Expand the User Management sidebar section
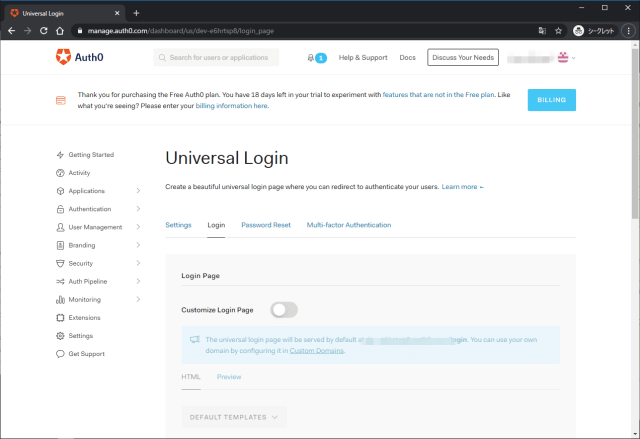This screenshot has width=640, height=439. (x=138, y=227)
